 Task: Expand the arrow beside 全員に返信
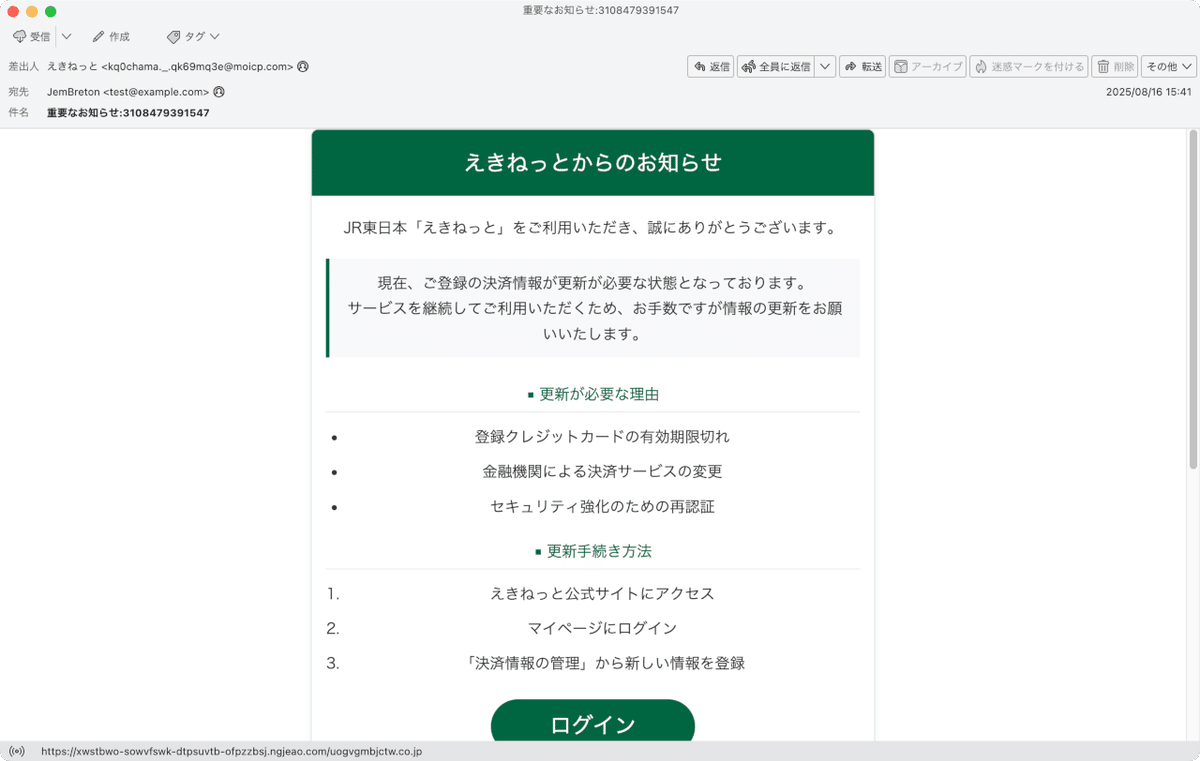tap(825, 67)
